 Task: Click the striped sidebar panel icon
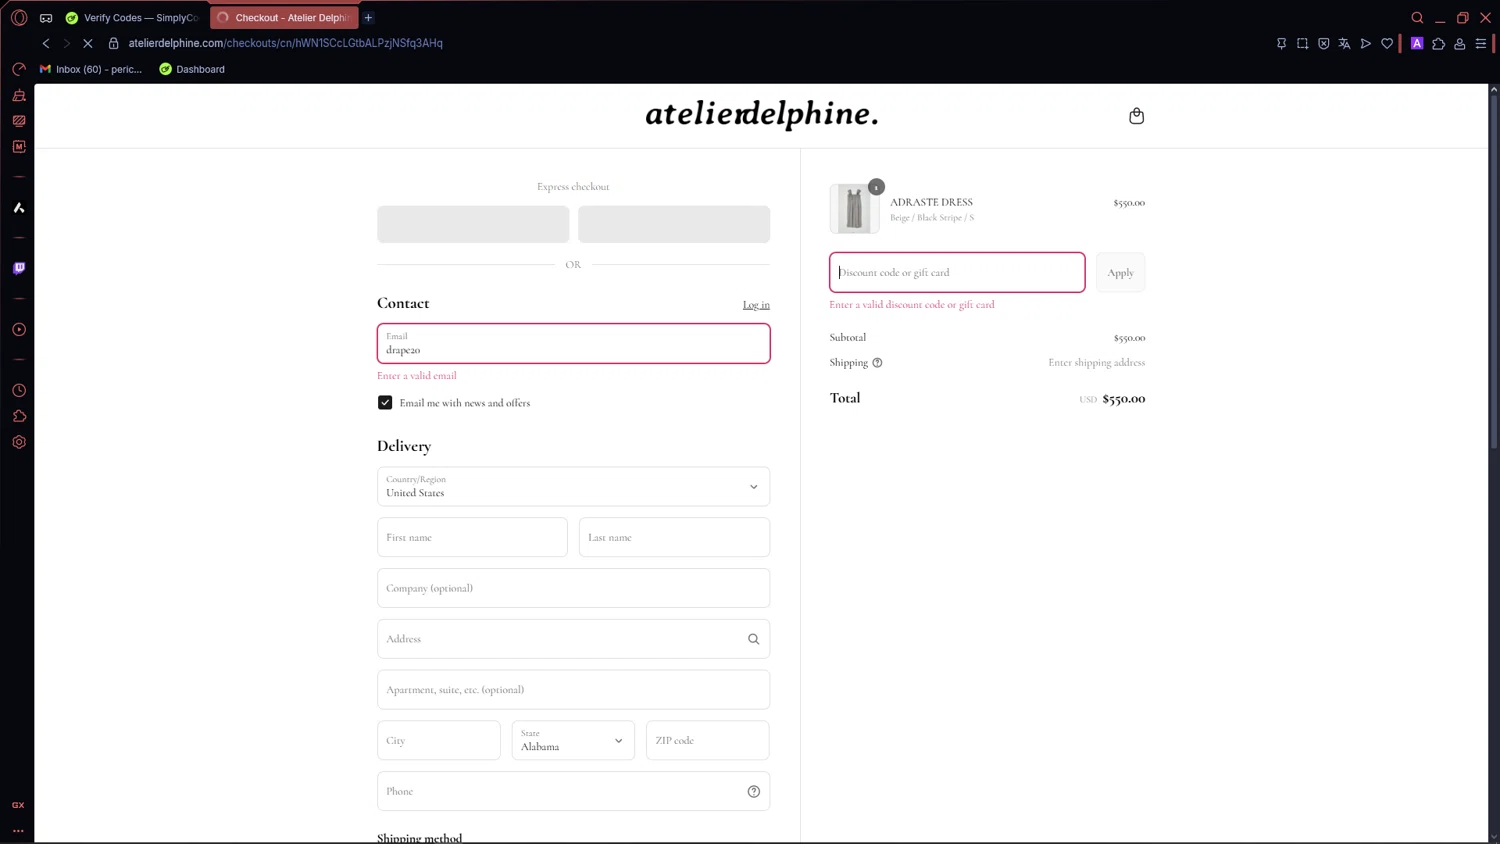(x=19, y=121)
